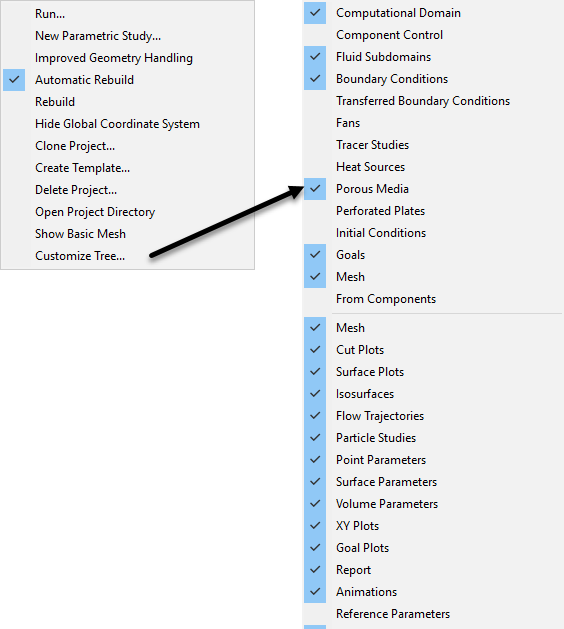Click Clone Project... entry
The height and width of the screenshot is (629, 564).
(x=75, y=146)
